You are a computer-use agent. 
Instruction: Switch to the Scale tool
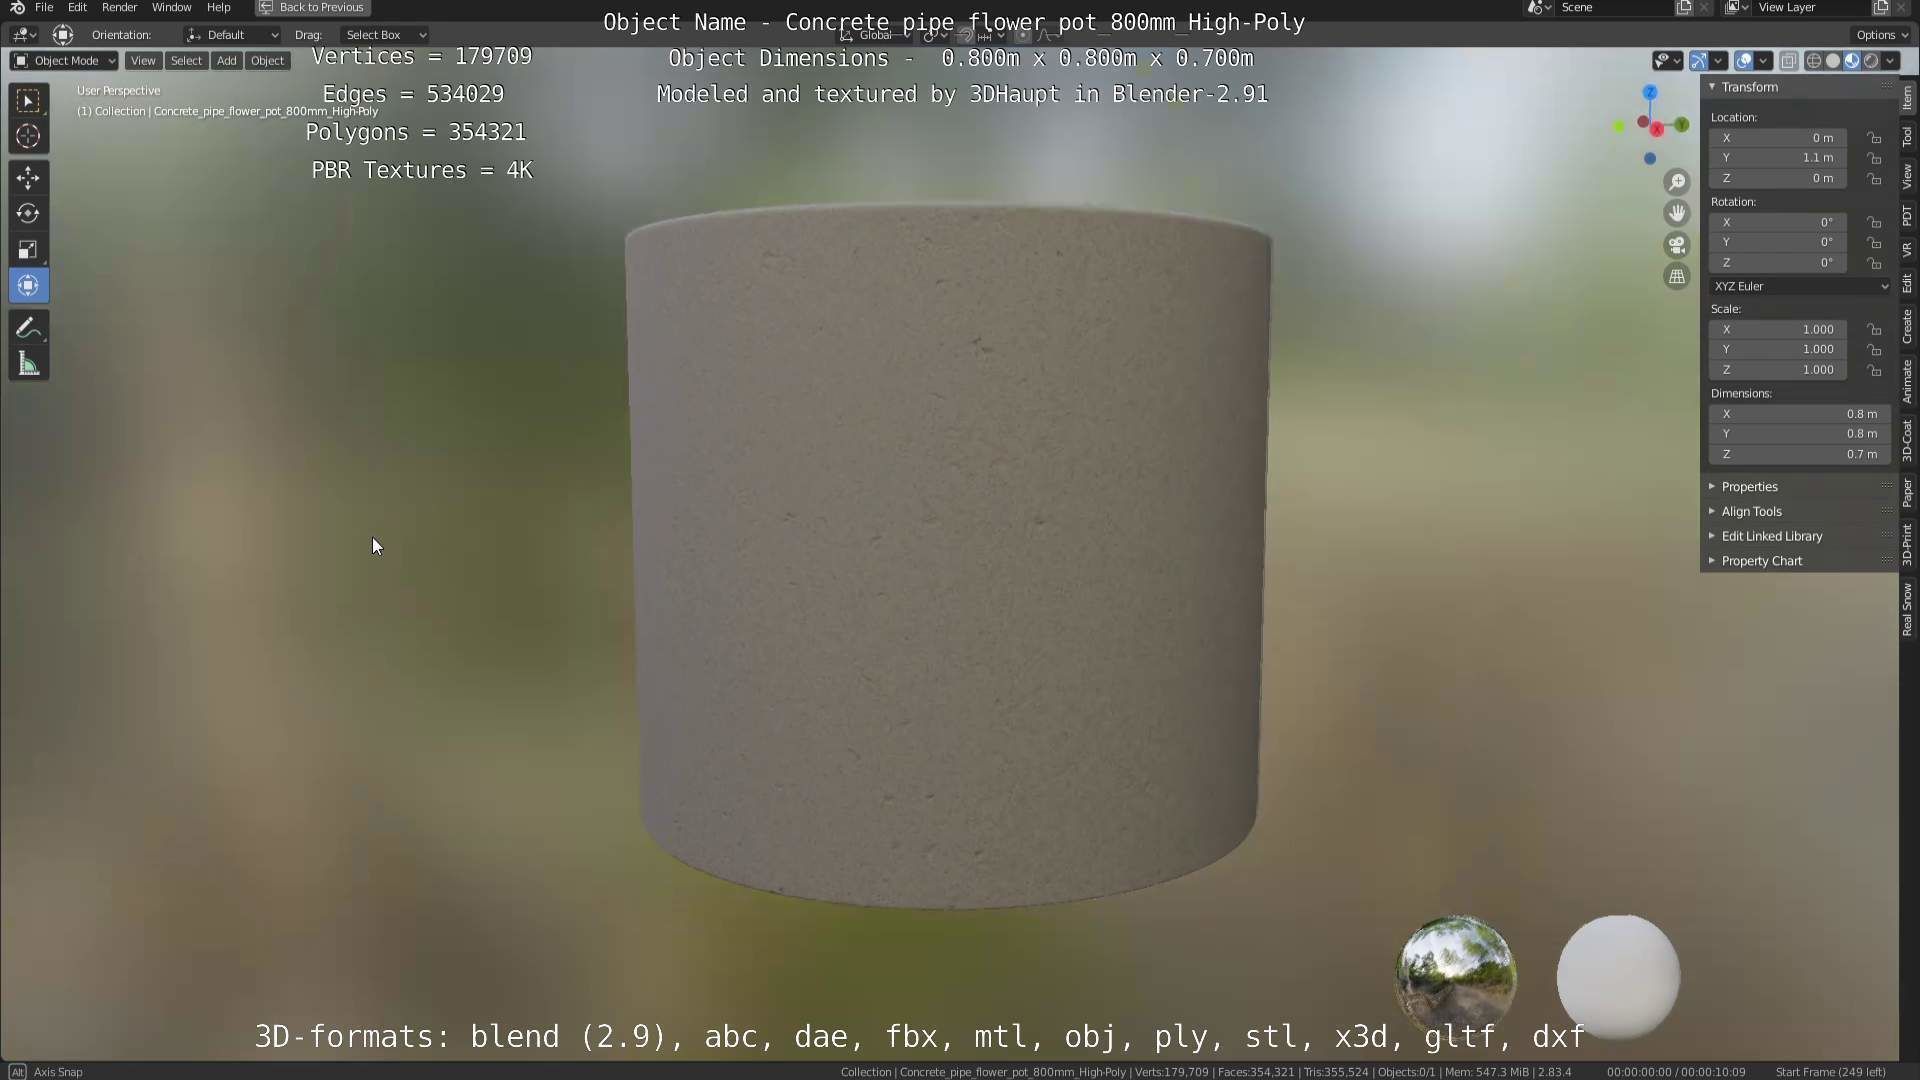[x=28, y=250]
